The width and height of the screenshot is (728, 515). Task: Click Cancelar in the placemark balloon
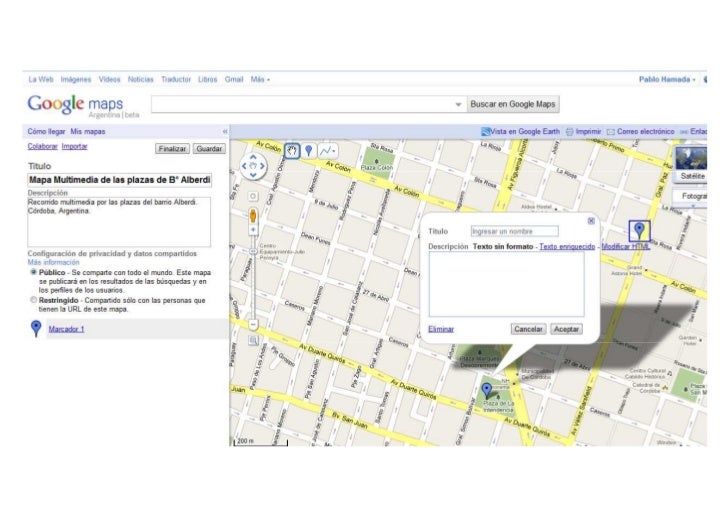[x=528, y=329]
